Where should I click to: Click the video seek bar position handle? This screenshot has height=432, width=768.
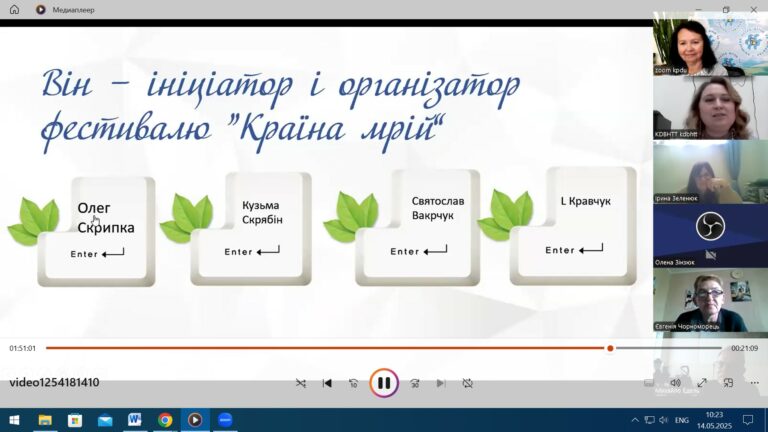tap(610, 348)
